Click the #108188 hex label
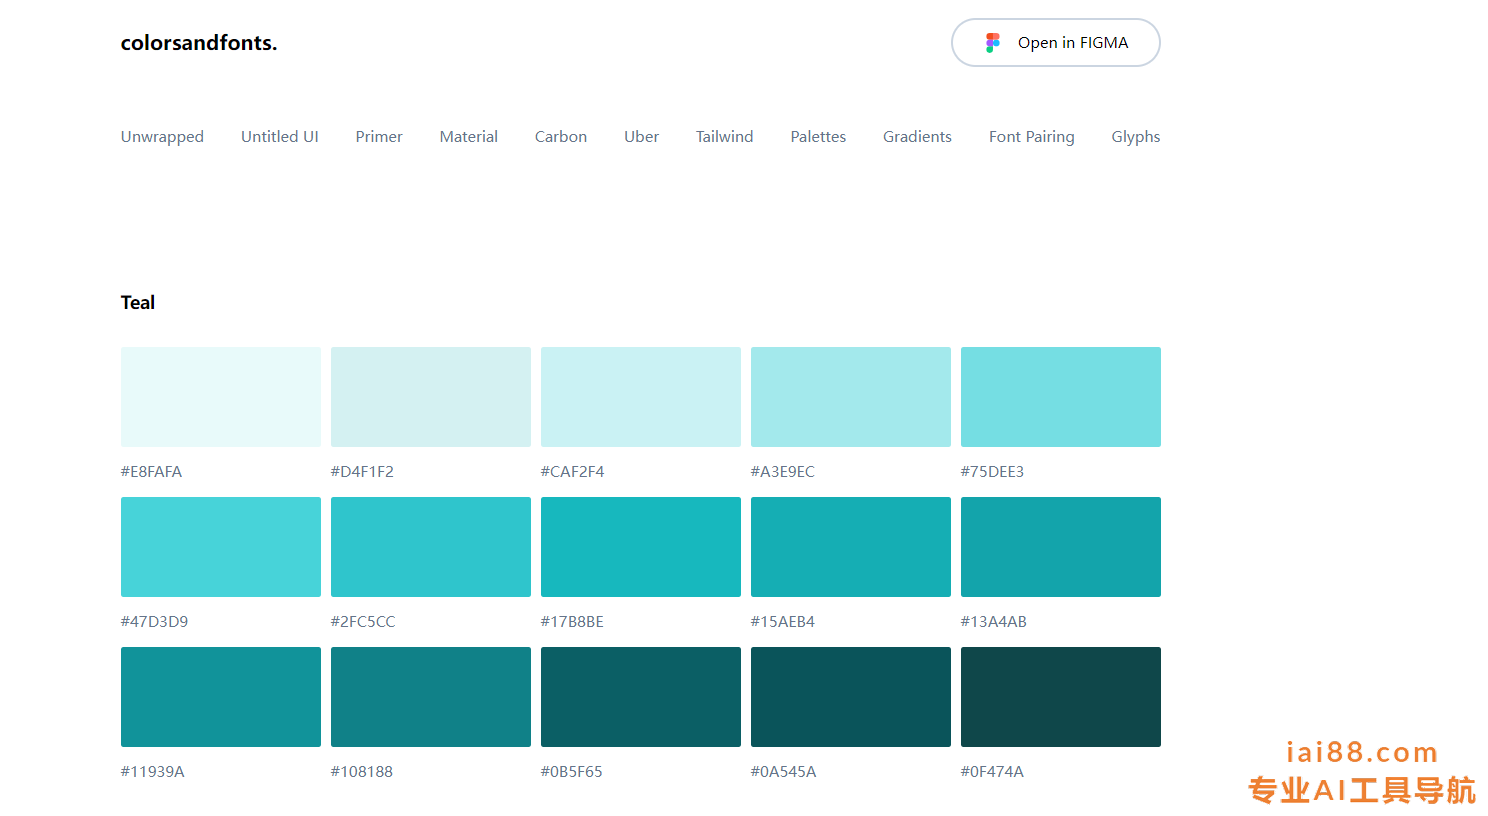 pos(362,772)
